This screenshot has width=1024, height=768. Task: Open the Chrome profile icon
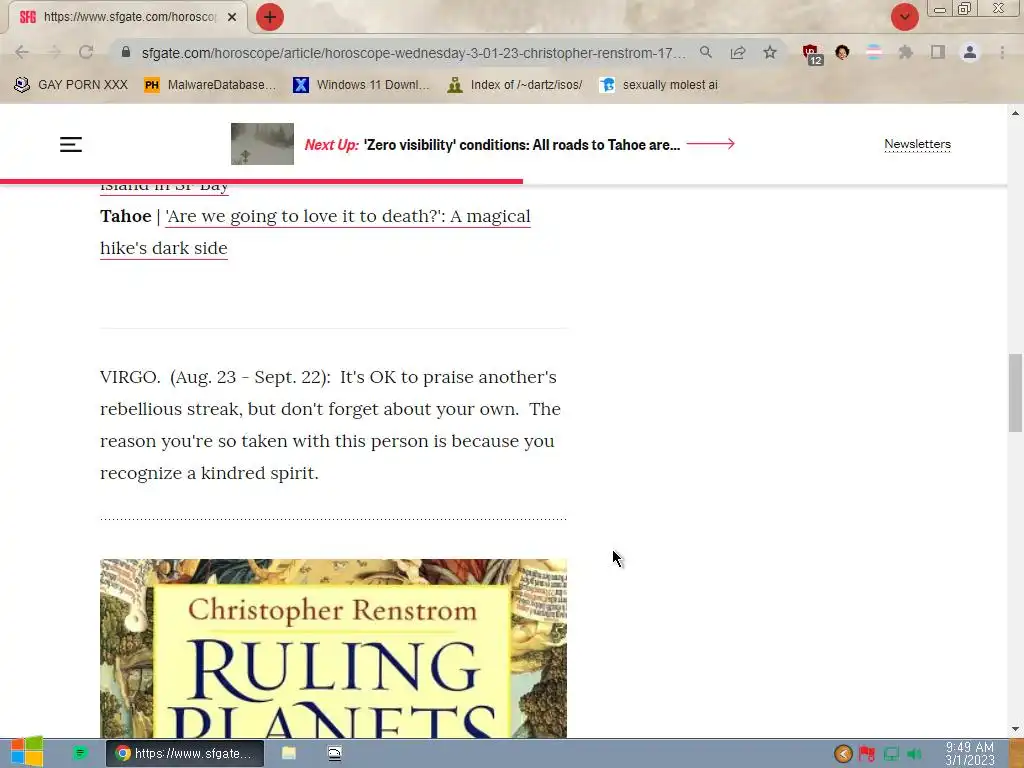970,52
